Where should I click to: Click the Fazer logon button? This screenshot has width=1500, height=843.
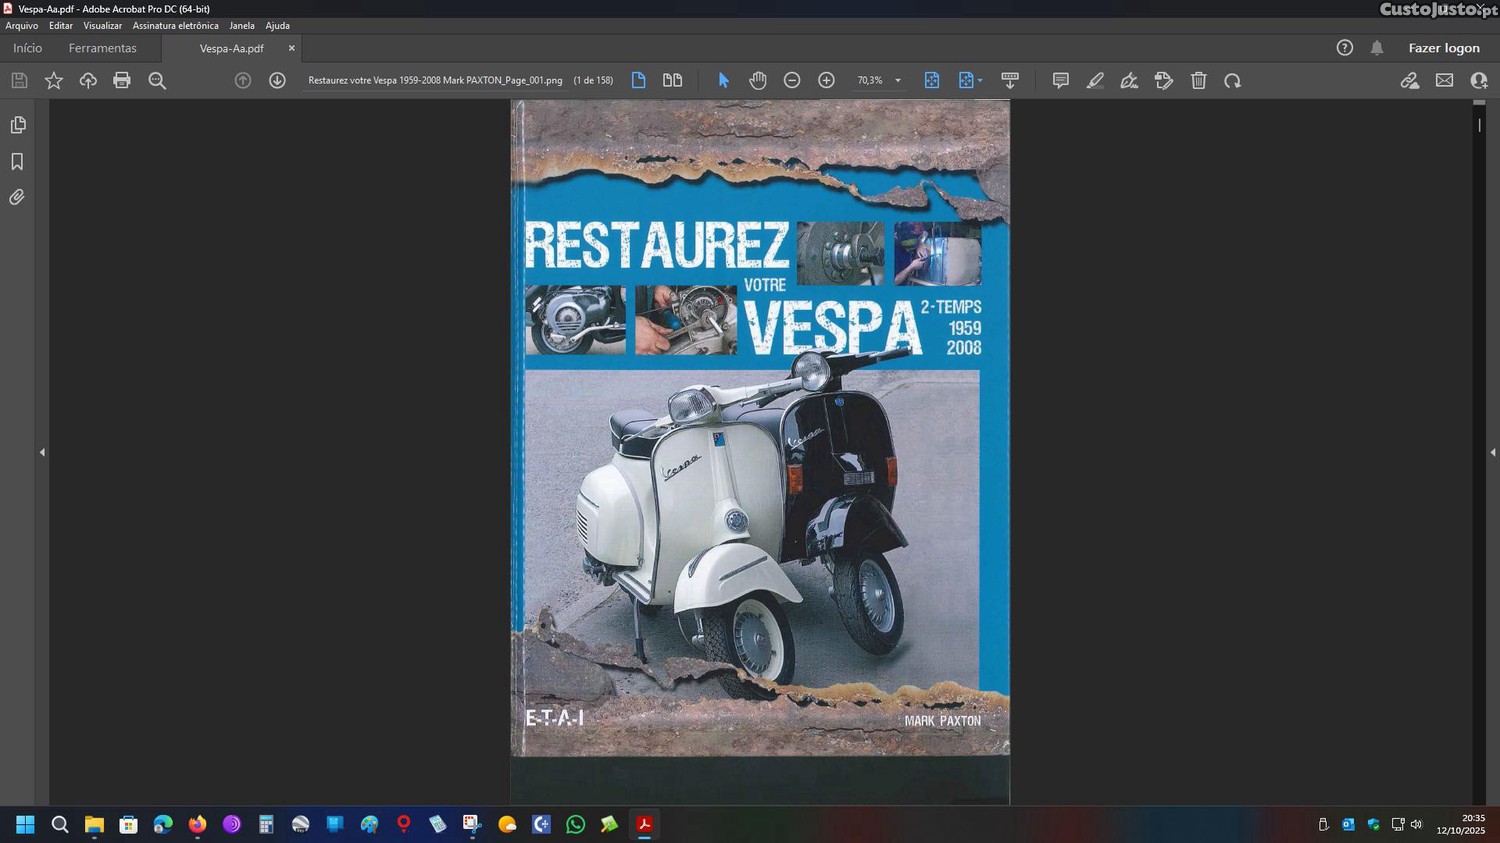coord(1443,48)
